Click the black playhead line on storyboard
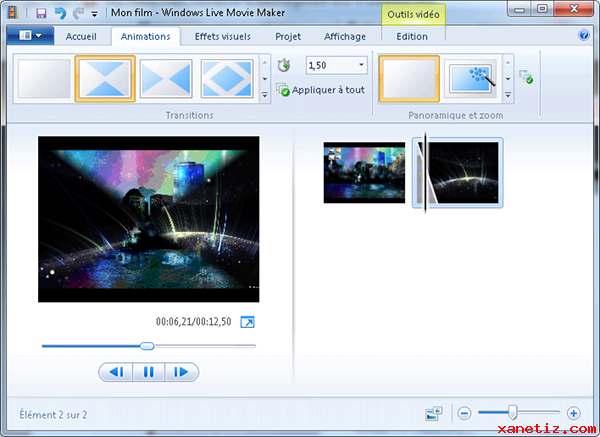The image size is (600, 437). 425,173
